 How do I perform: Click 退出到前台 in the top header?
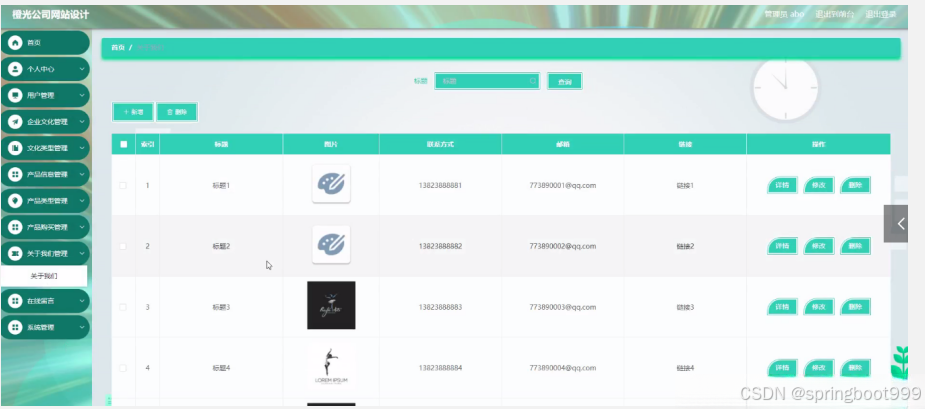(x=834, y=14)
